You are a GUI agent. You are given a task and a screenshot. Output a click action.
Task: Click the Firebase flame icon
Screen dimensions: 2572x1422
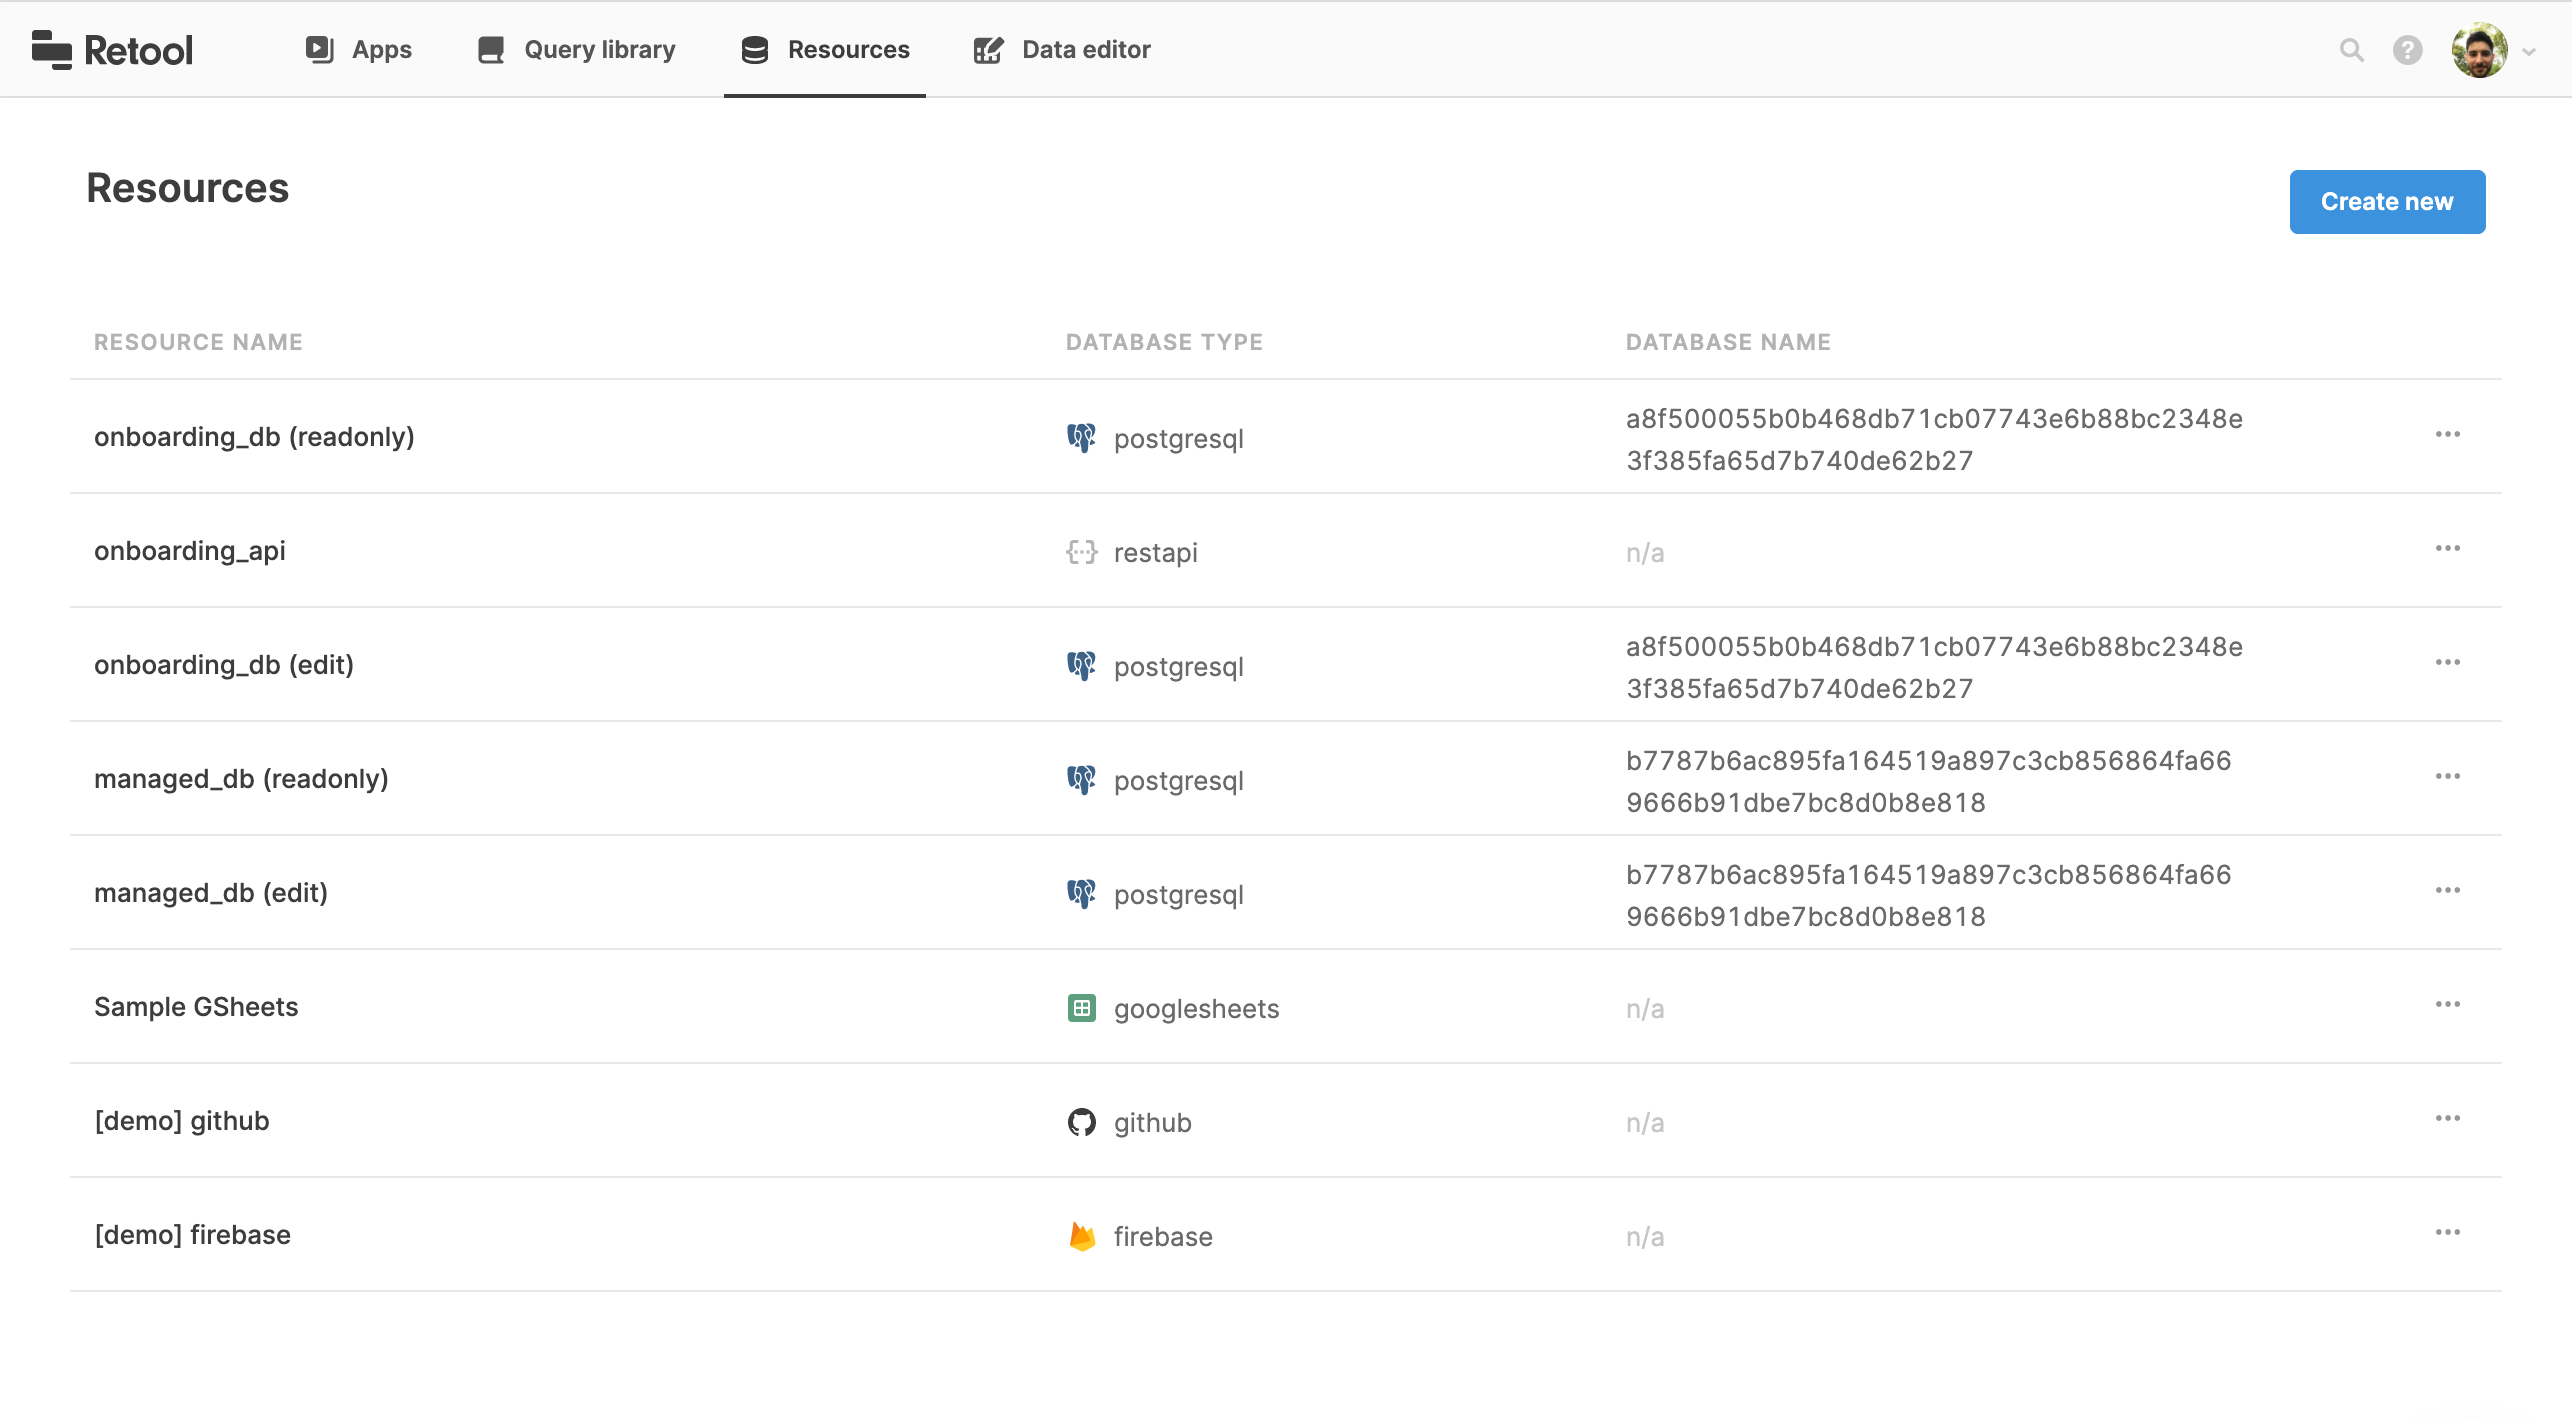[x=1081, y=1236]
